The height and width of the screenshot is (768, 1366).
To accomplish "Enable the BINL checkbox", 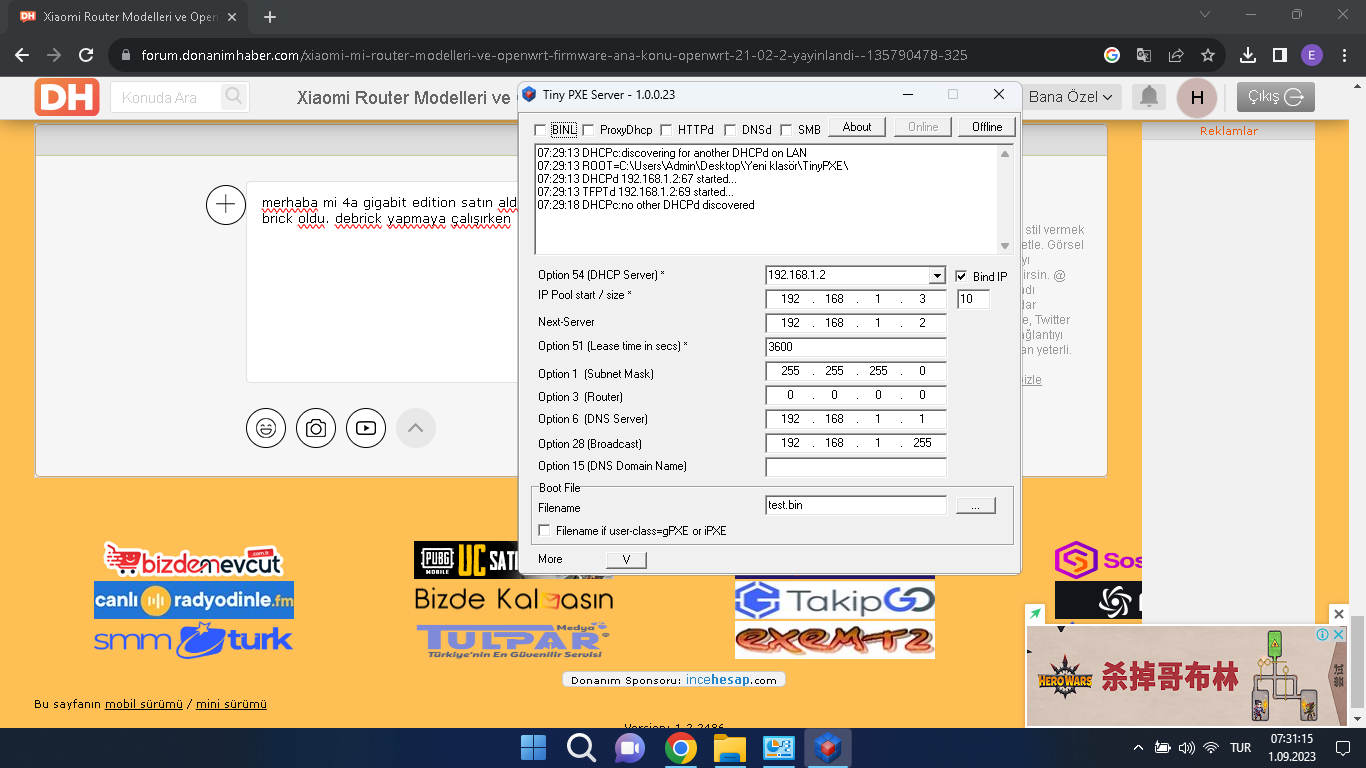I will 541,130.
